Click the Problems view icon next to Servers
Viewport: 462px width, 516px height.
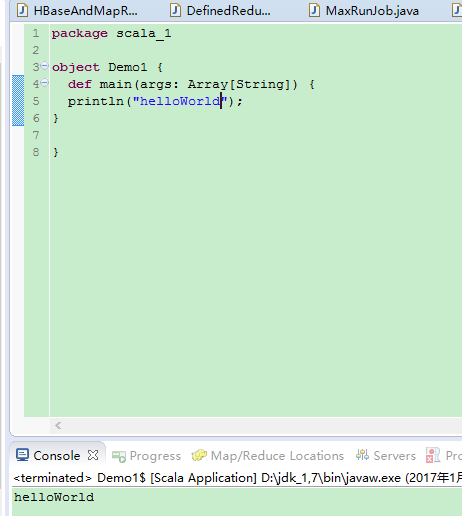[x=433, y=455]
